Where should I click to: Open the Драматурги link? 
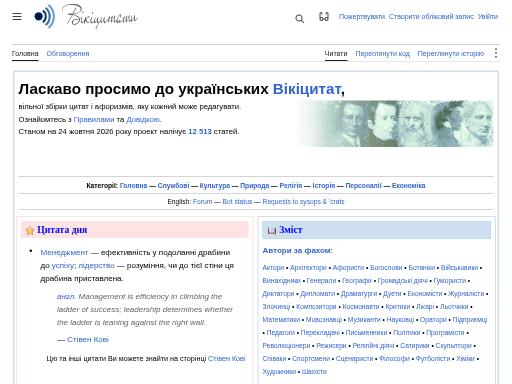359,294
